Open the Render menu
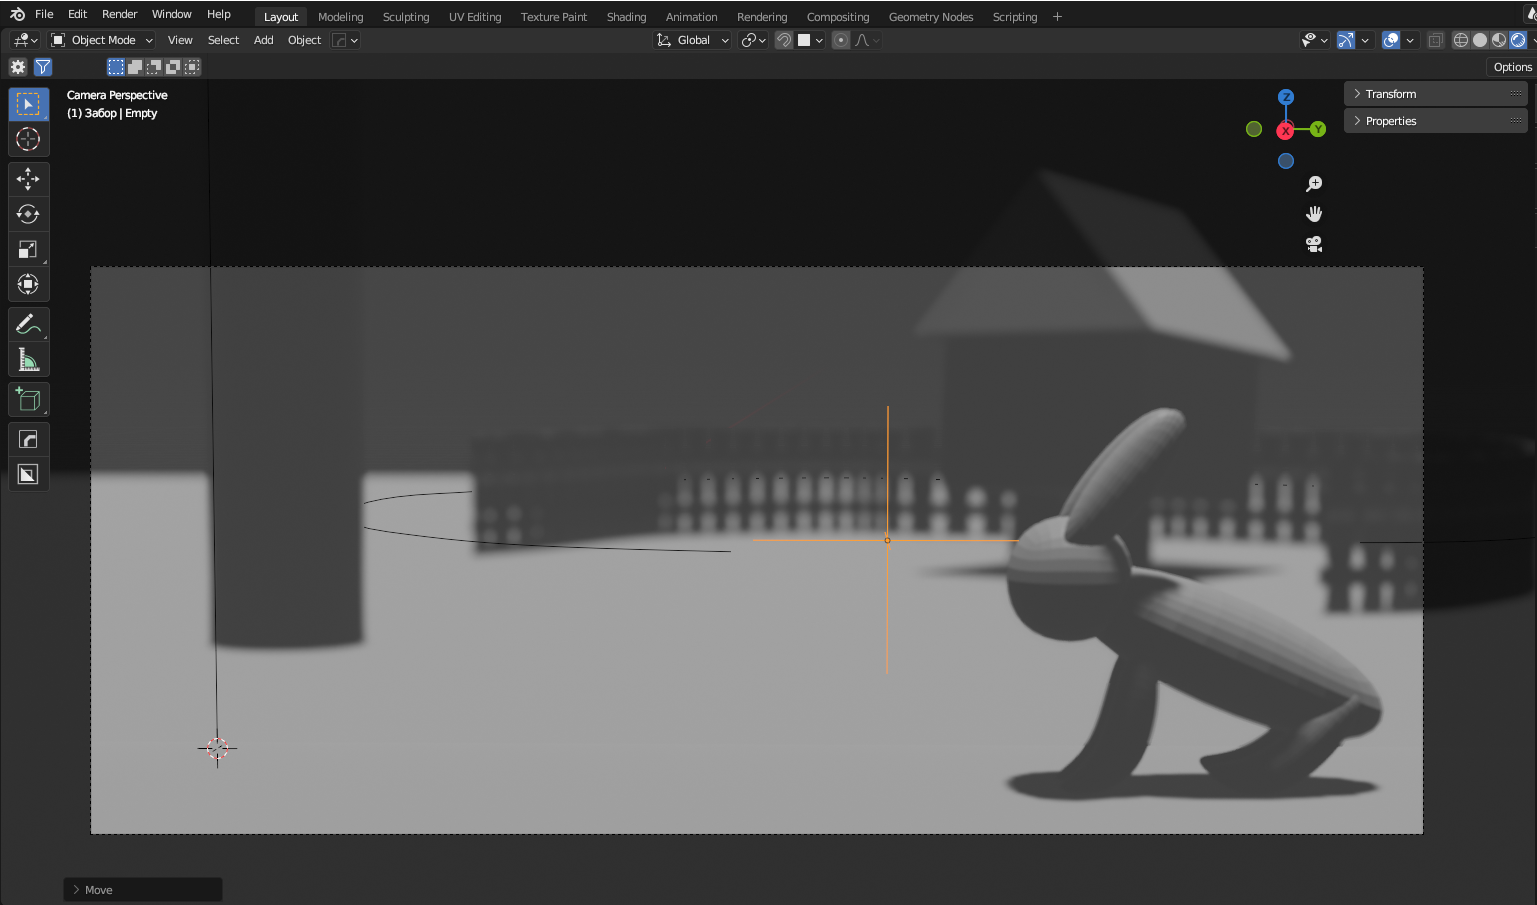This screenshot has width=1537, height=905. pyautogui.click(x=119, y=14)
